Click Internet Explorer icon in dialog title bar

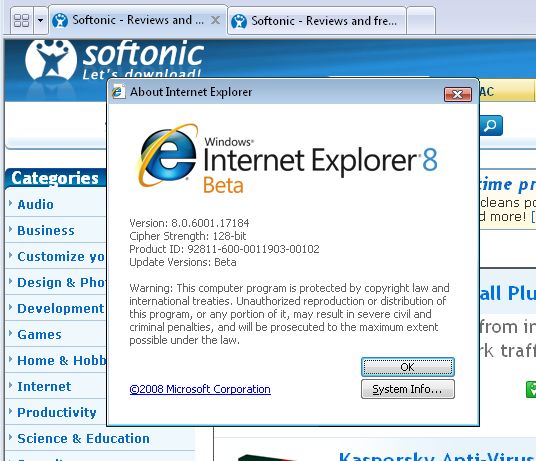click(x=118, y=92)
